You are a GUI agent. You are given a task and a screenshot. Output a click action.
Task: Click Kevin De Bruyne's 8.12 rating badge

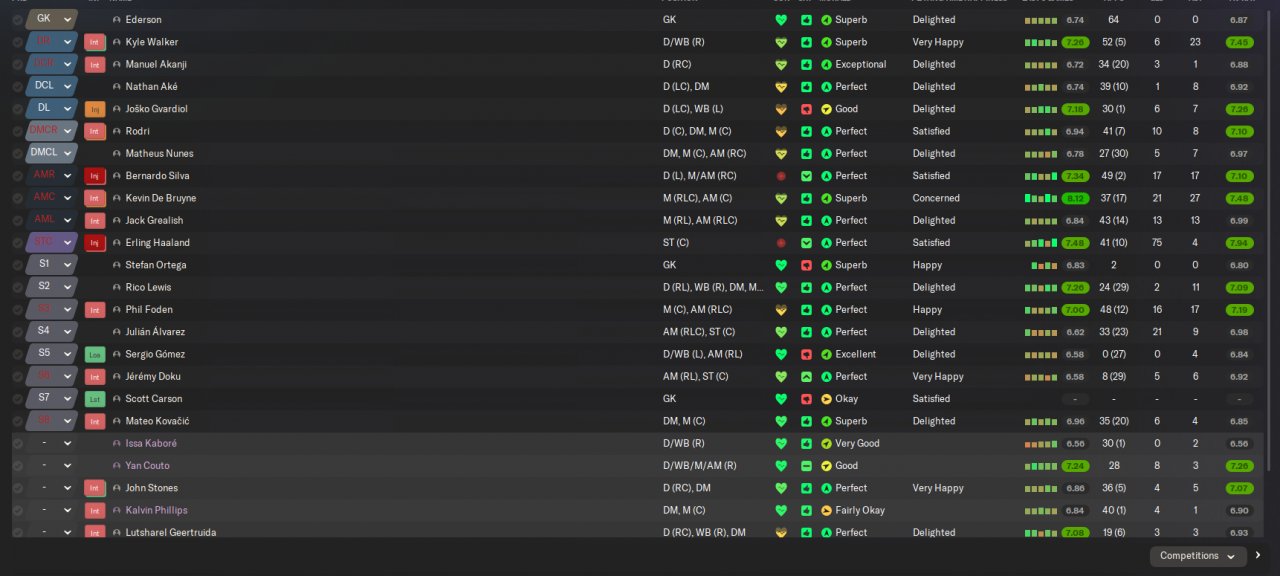click(1075, 198)
